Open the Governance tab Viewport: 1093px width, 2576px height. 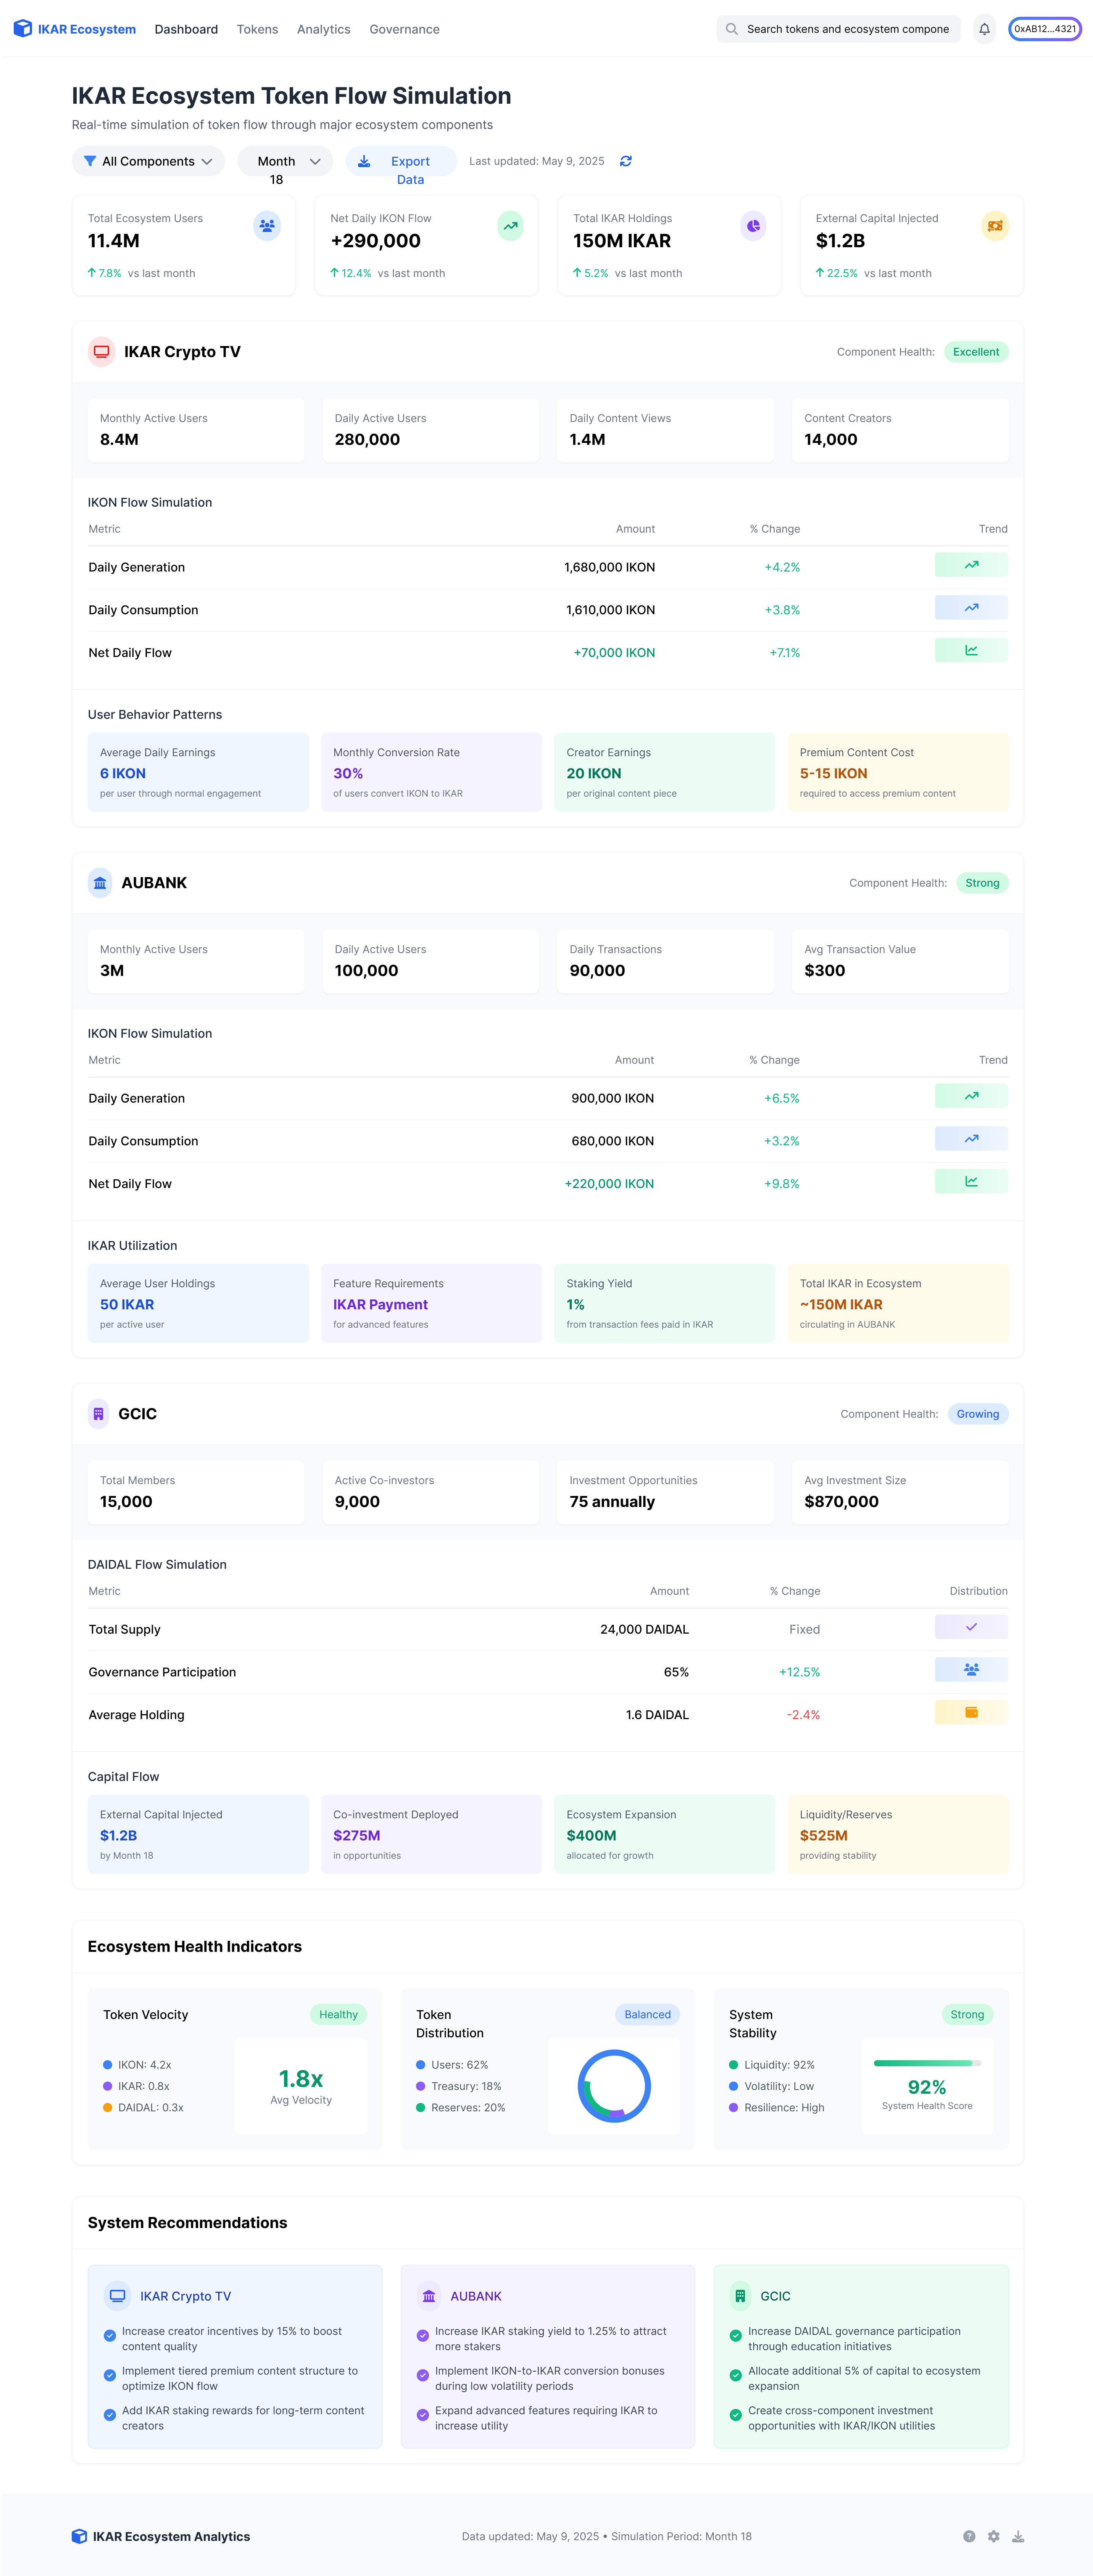click(x=404, y=29)
